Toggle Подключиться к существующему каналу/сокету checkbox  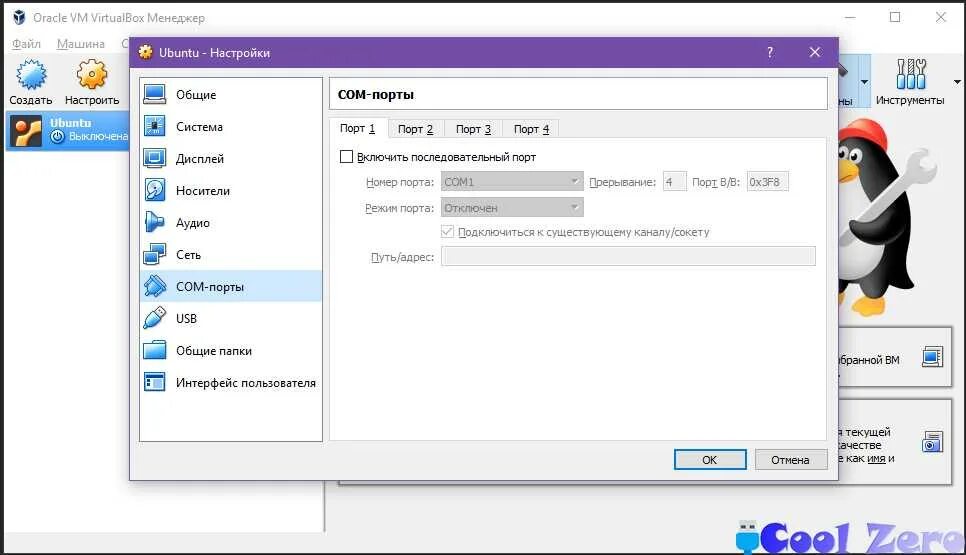point(447,232)
